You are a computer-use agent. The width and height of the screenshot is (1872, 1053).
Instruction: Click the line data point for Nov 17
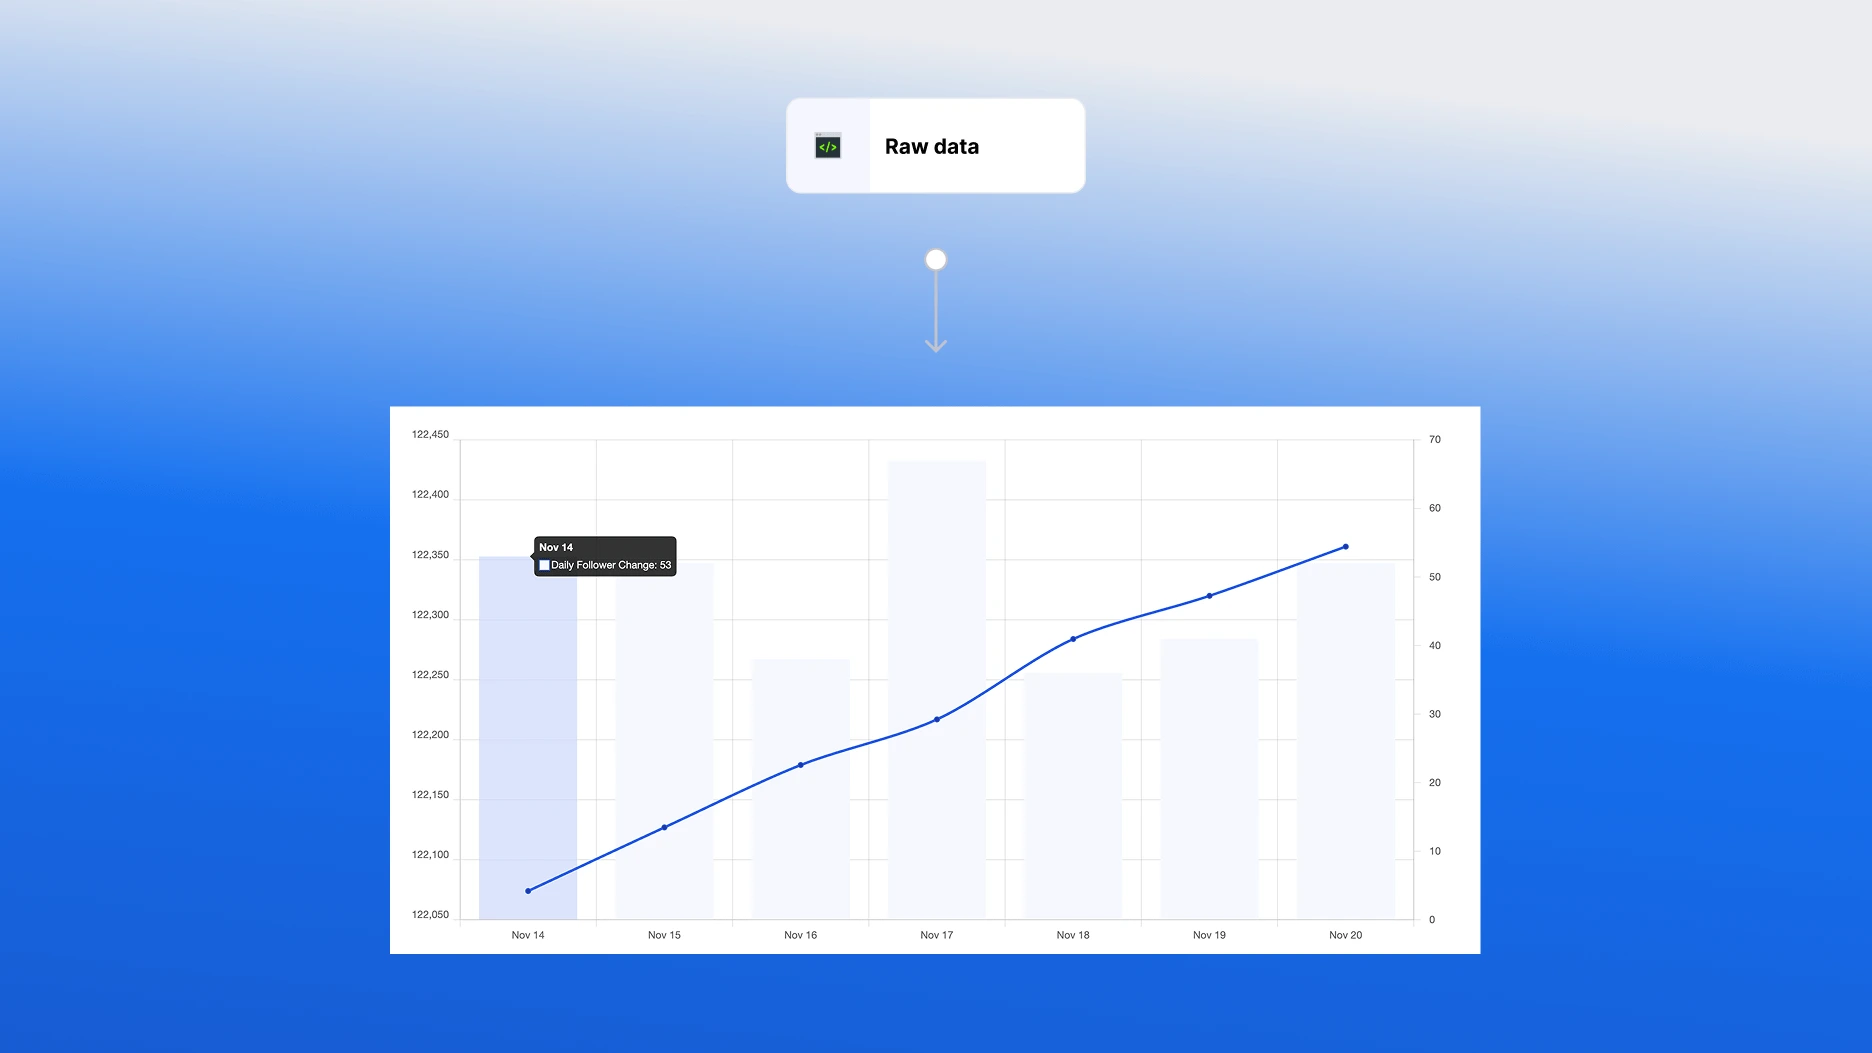click(937, 719)
